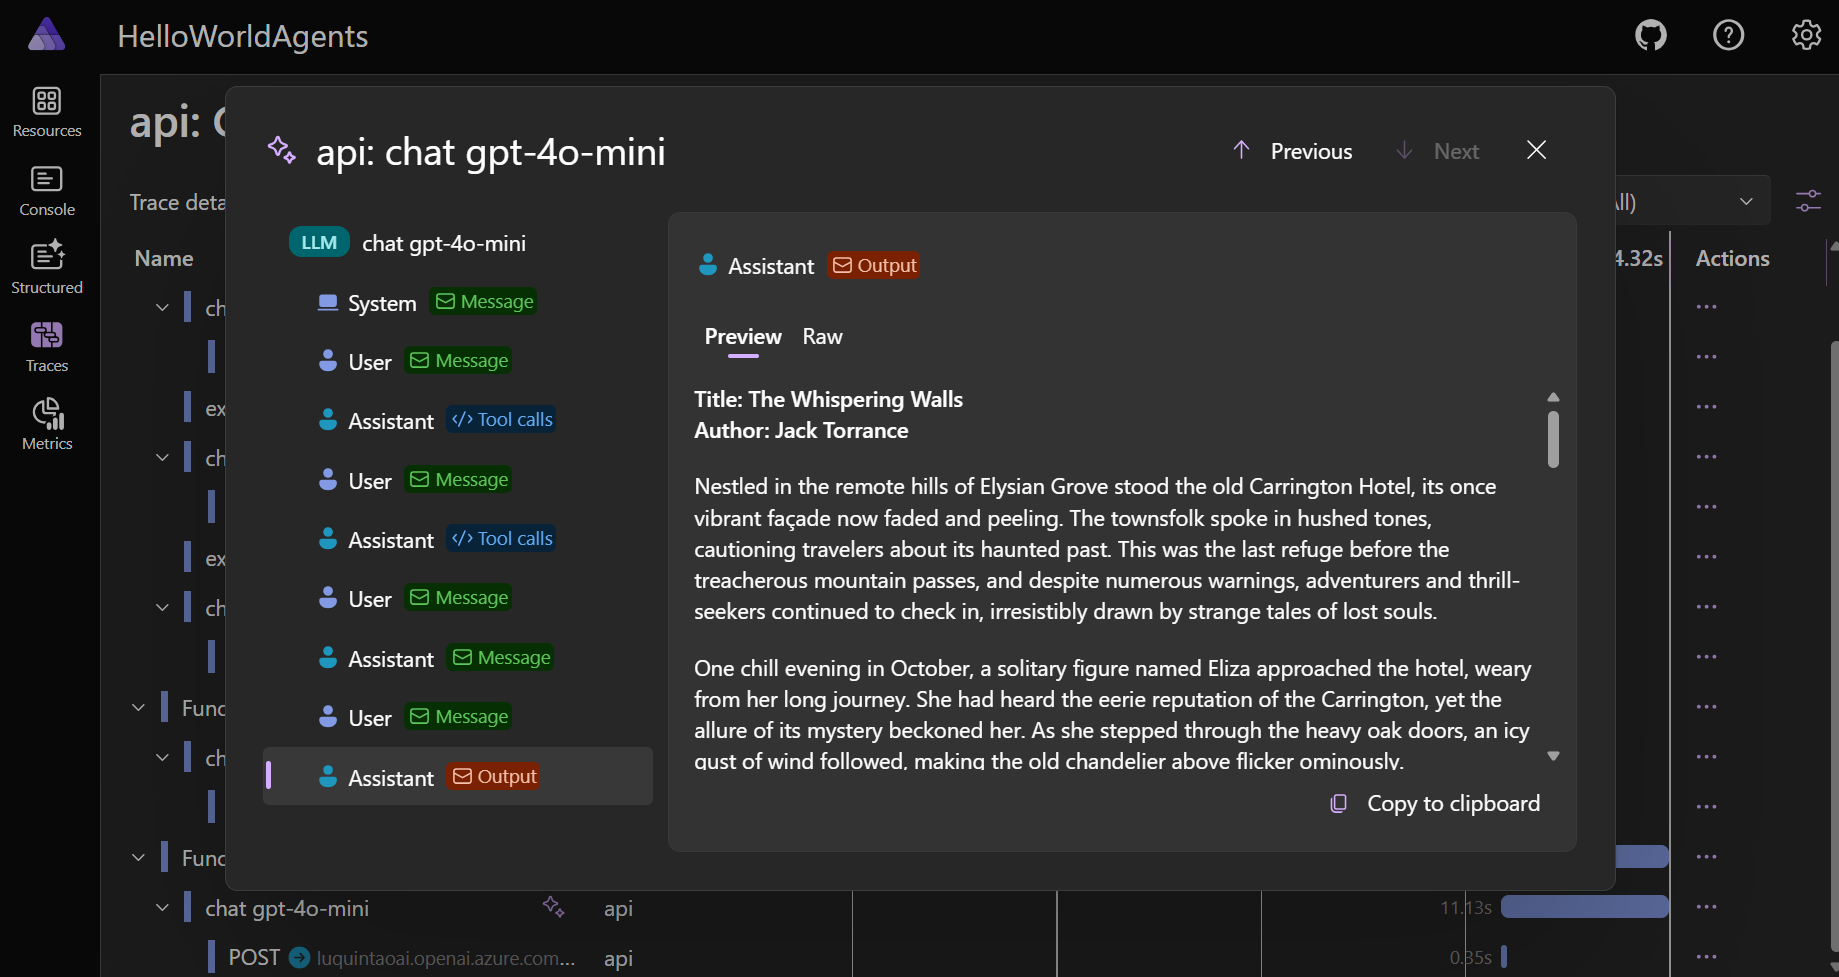Image resolution: width=1839 pixels, height=977 pixels.
Task: Go to the Previous message
Action: coord(1293,151)
